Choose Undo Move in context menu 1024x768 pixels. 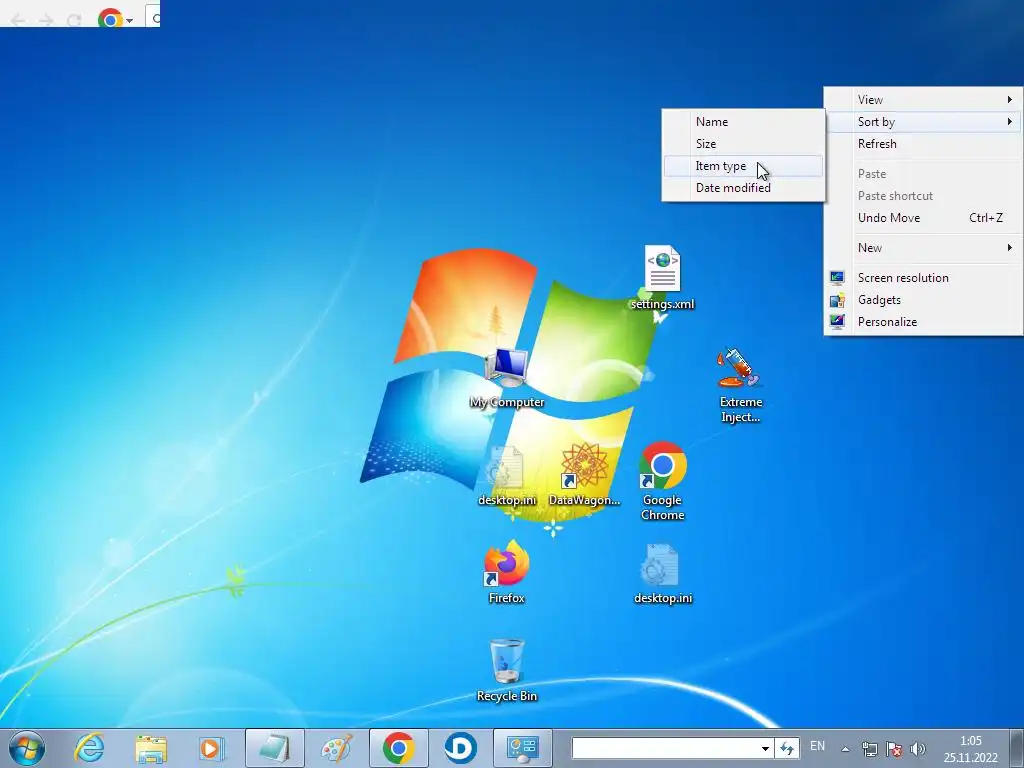point(923,218)
